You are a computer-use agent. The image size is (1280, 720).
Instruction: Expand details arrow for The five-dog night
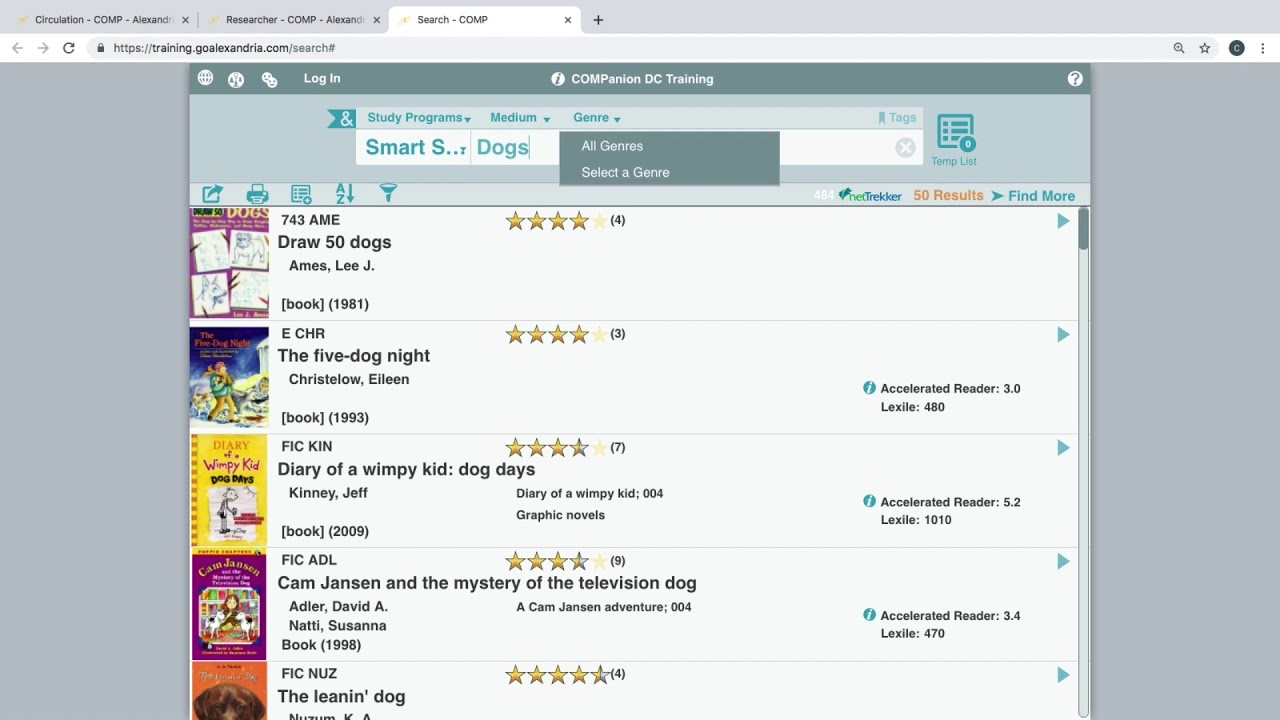[x=1063, y=334]
